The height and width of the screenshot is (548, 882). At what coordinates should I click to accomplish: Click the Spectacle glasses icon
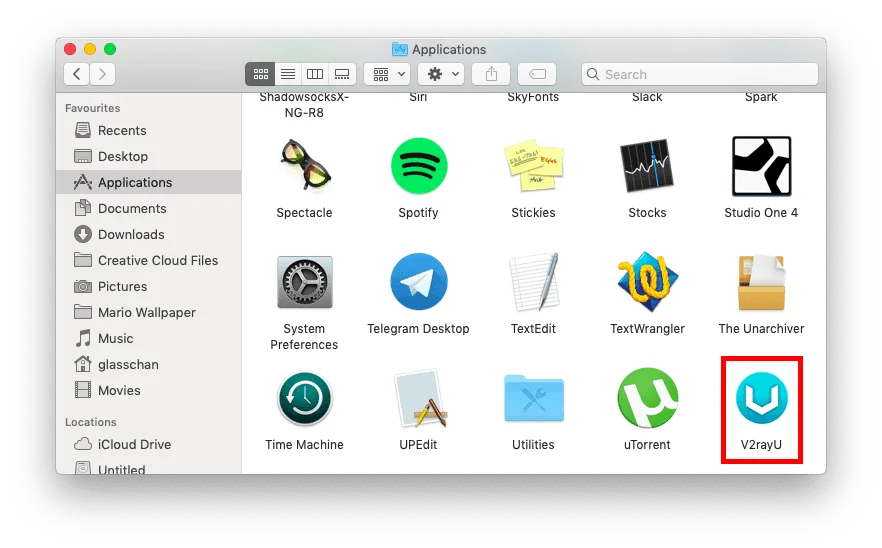click(304, 166)
